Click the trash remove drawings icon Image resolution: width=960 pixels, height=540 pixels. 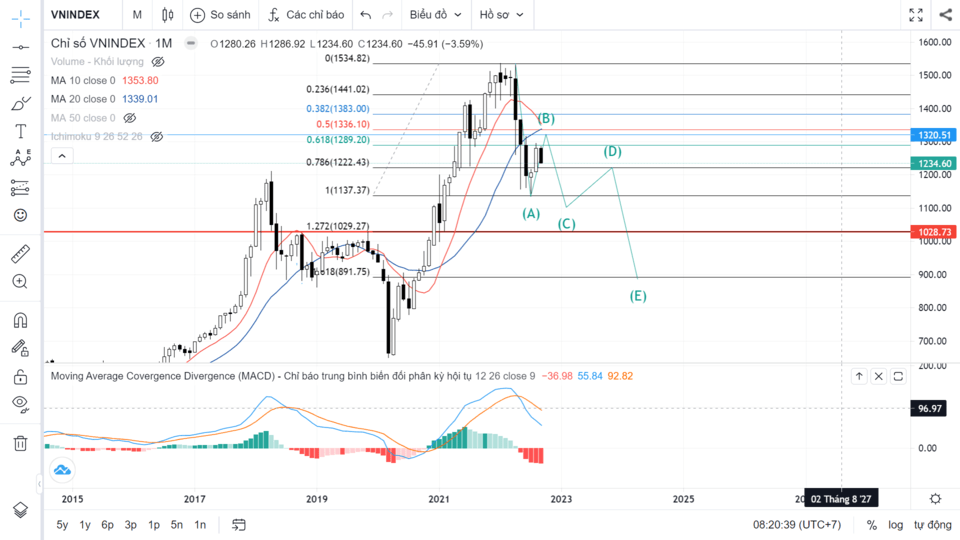[20, 443]
